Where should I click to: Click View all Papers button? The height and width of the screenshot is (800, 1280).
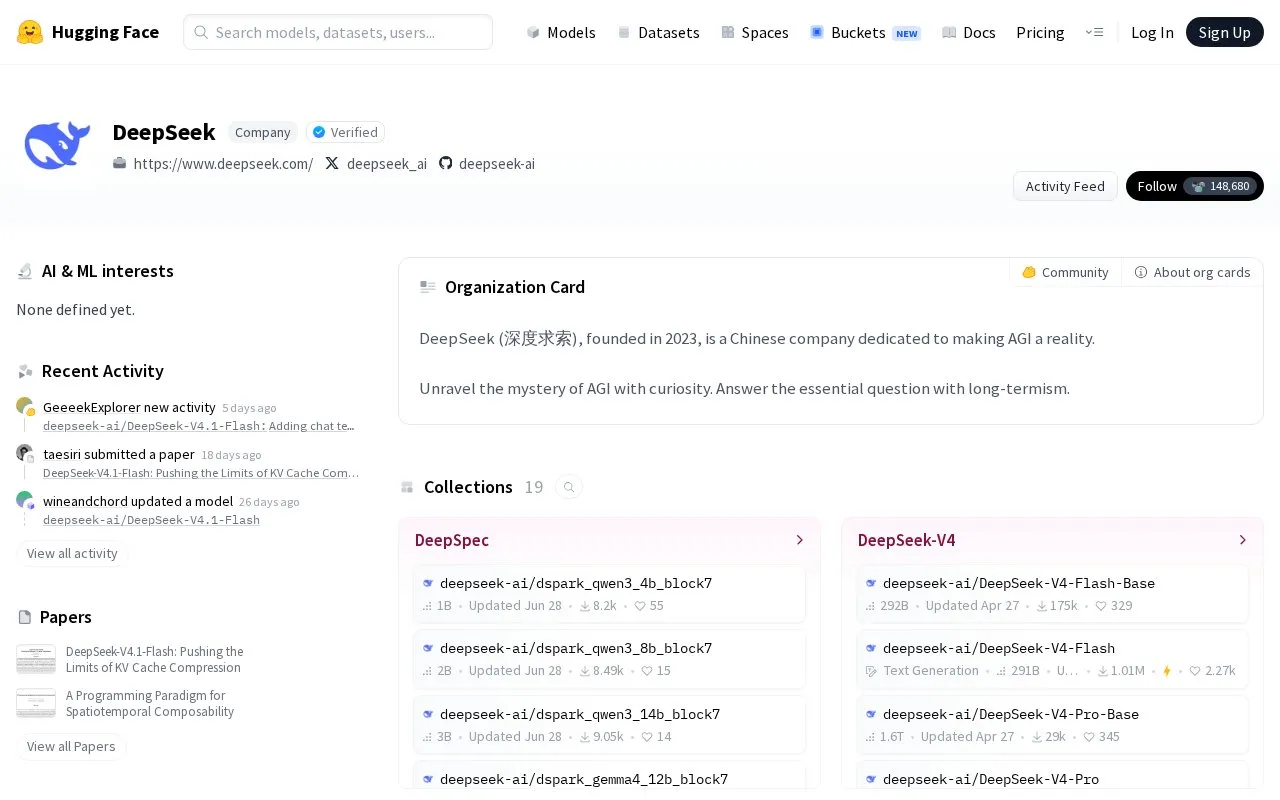(x=71, y=746)
